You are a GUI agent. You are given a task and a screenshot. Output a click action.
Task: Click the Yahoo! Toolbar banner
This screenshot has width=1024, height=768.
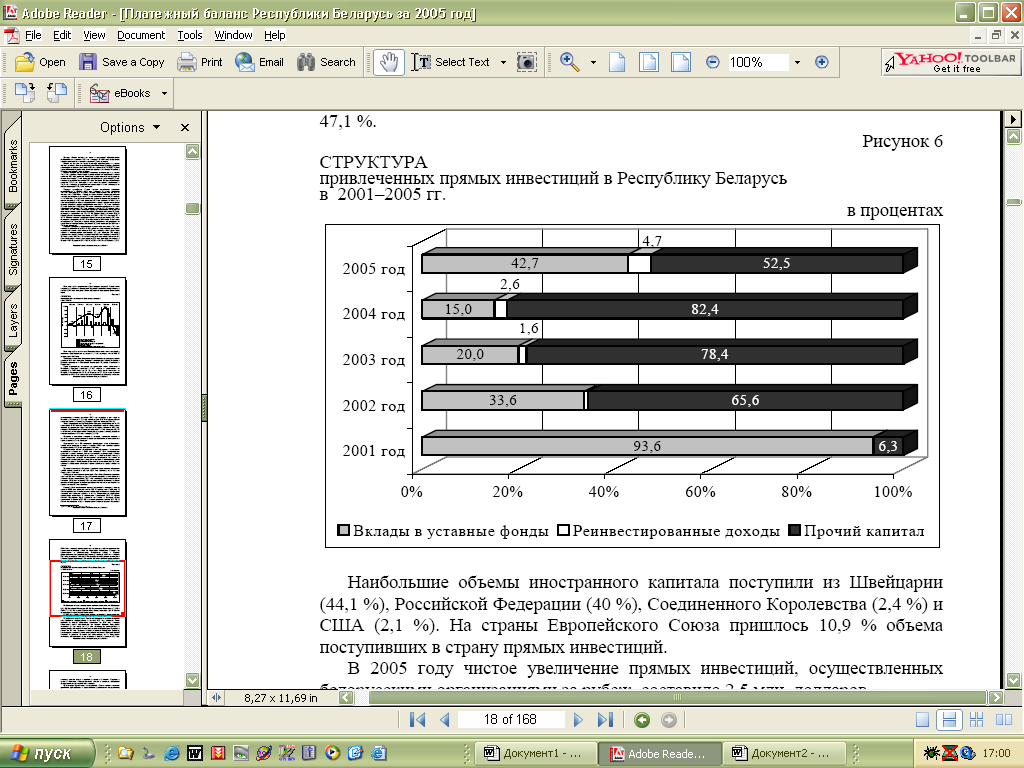(950, 62)
